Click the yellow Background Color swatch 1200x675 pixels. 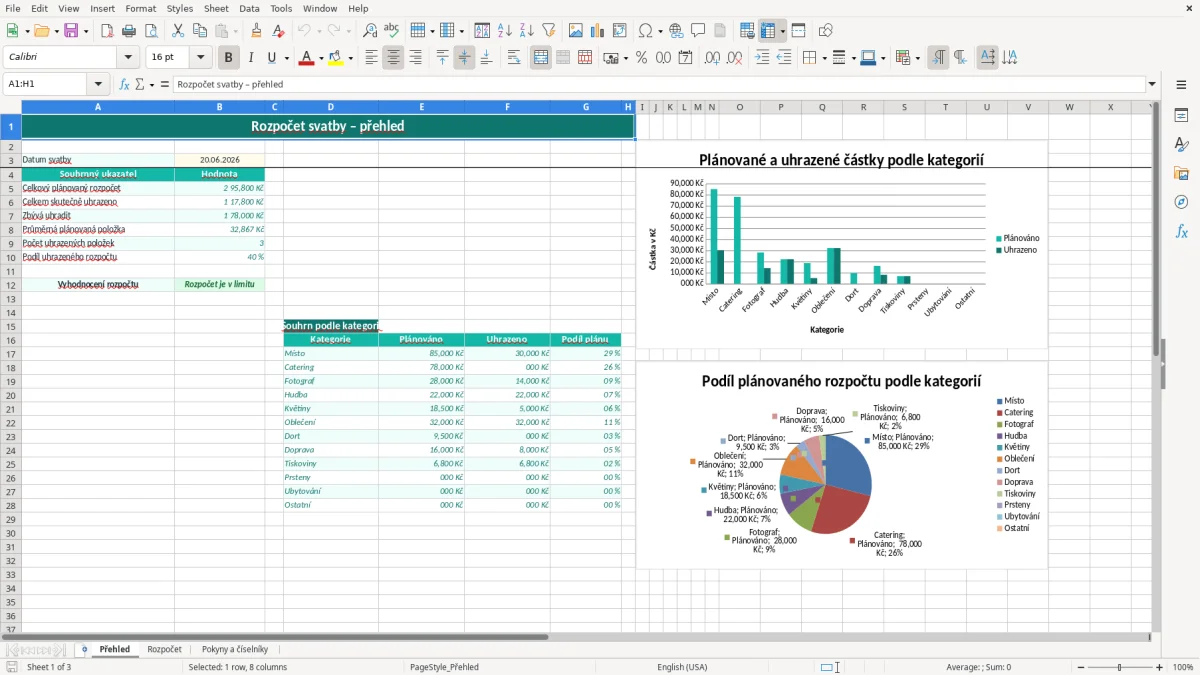(x=336, y=58)
